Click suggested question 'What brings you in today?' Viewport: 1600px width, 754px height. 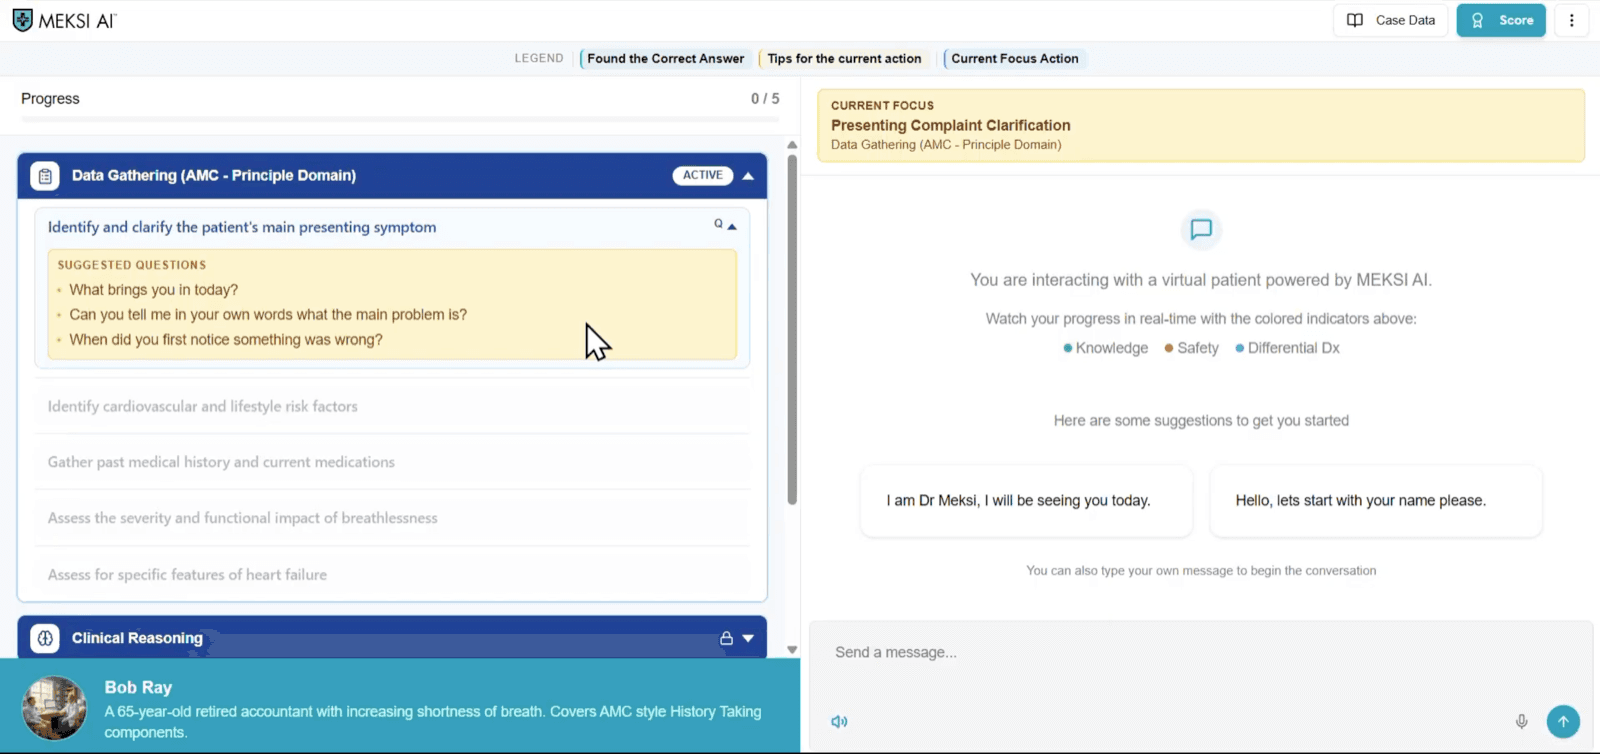[154, 290]
